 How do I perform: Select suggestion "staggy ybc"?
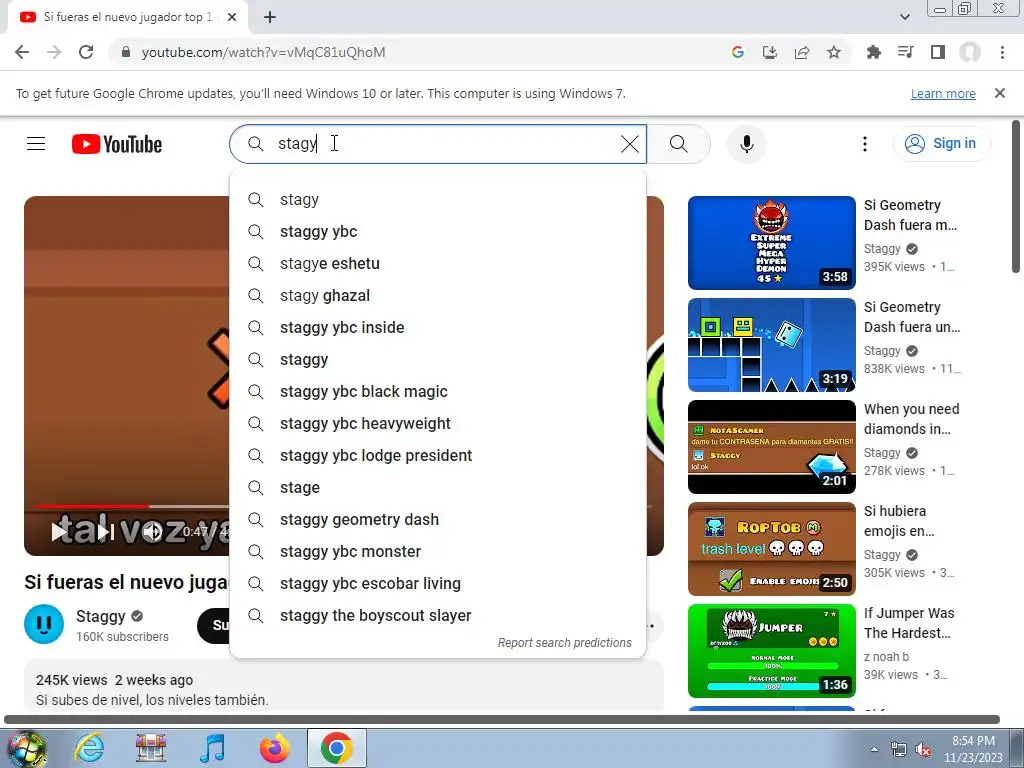coord(438,232)
